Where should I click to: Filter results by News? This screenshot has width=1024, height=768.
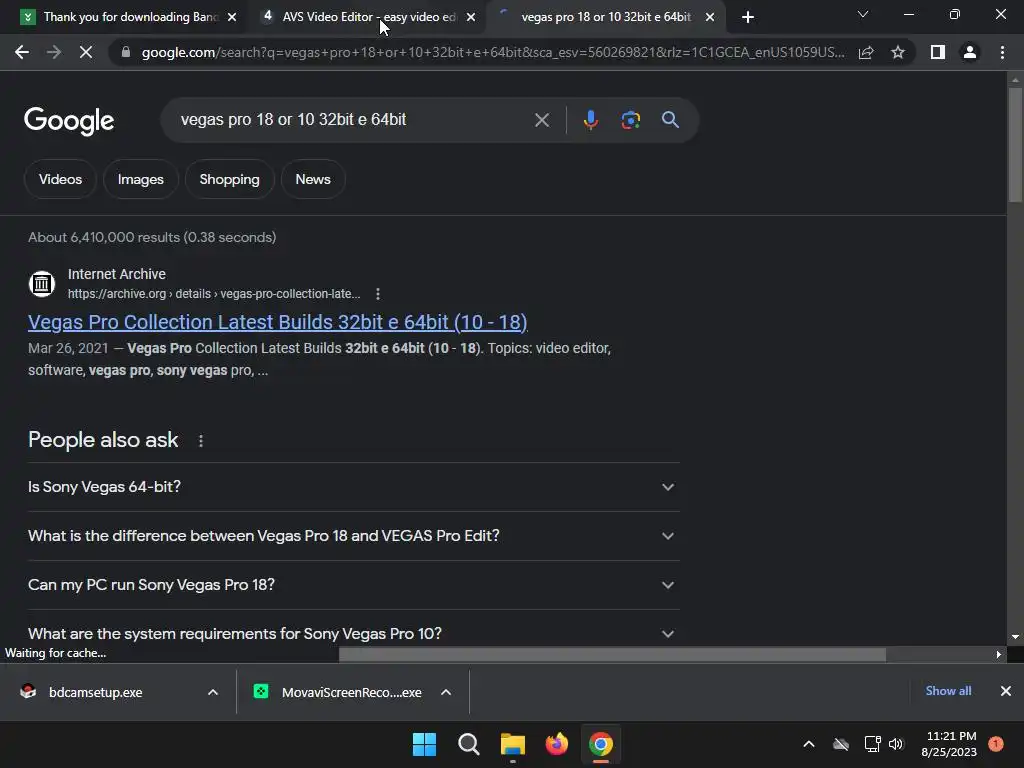pyautogui.click(x=313, y=179)
